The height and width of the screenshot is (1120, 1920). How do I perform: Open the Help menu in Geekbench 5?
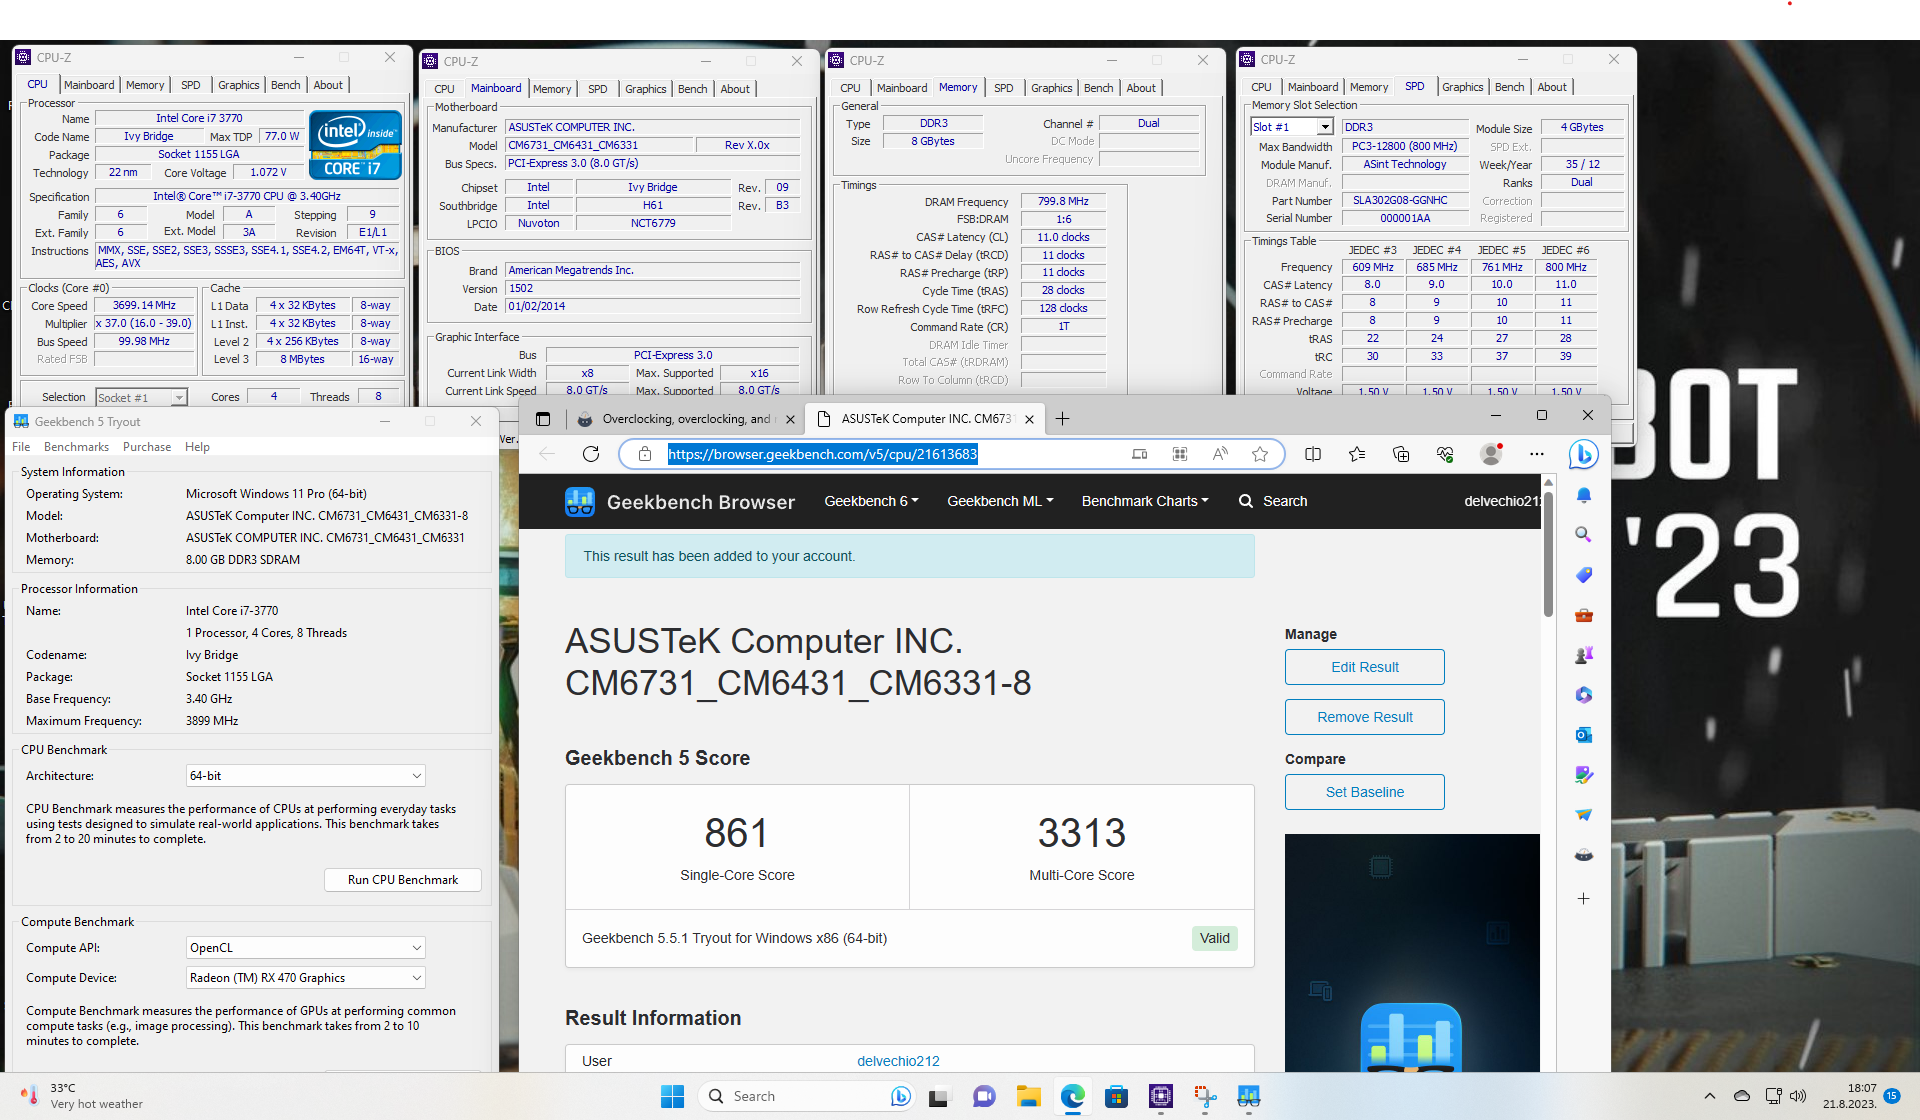pos(197,447)
